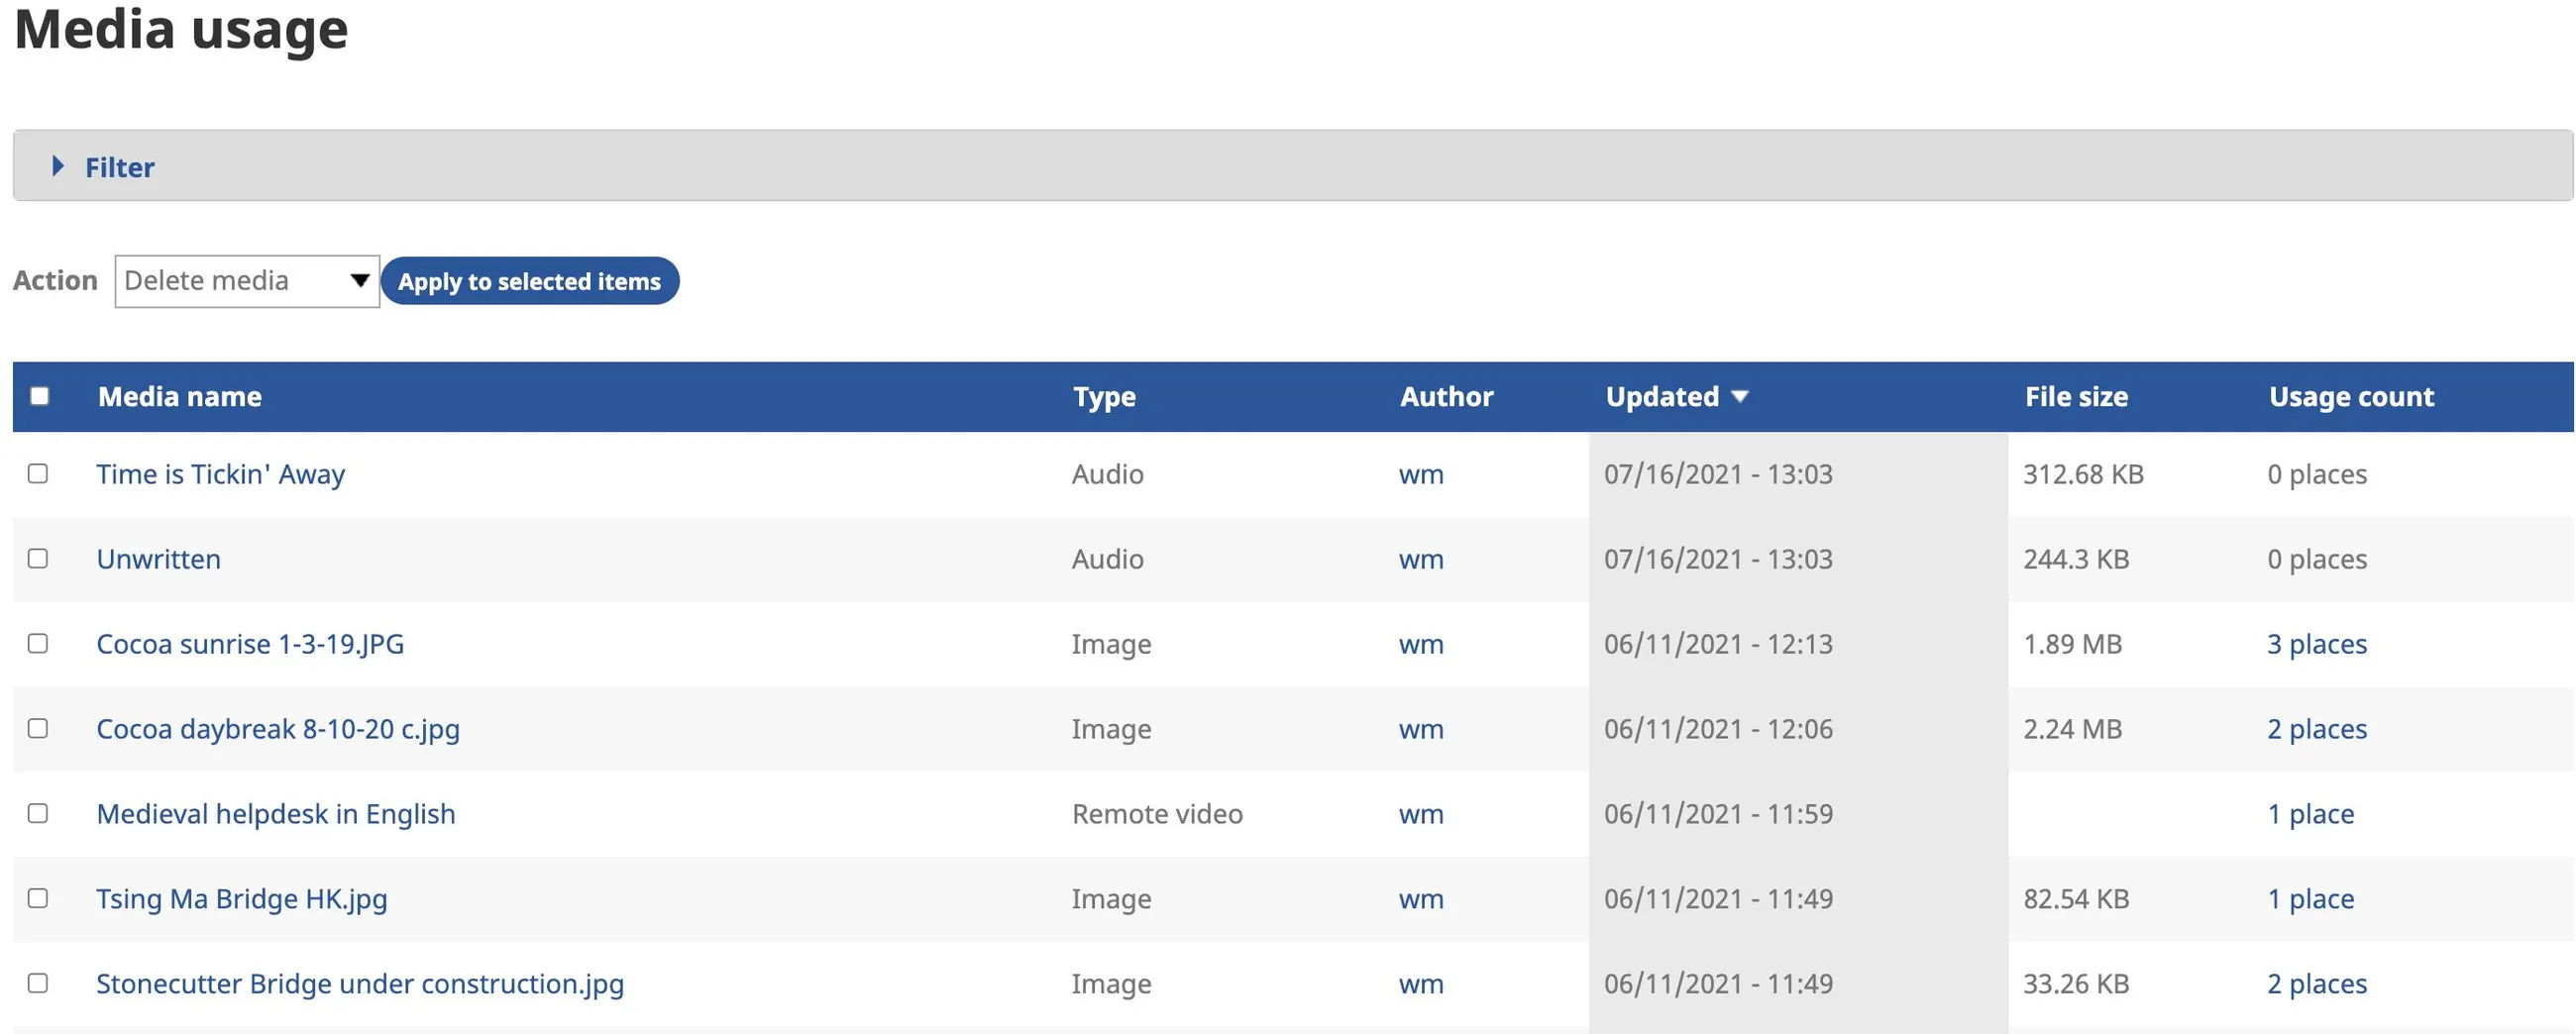Sort by Usage count column header
Image resolution: width=2576 pixels, height=1034 pixels.
(2351, 397)
